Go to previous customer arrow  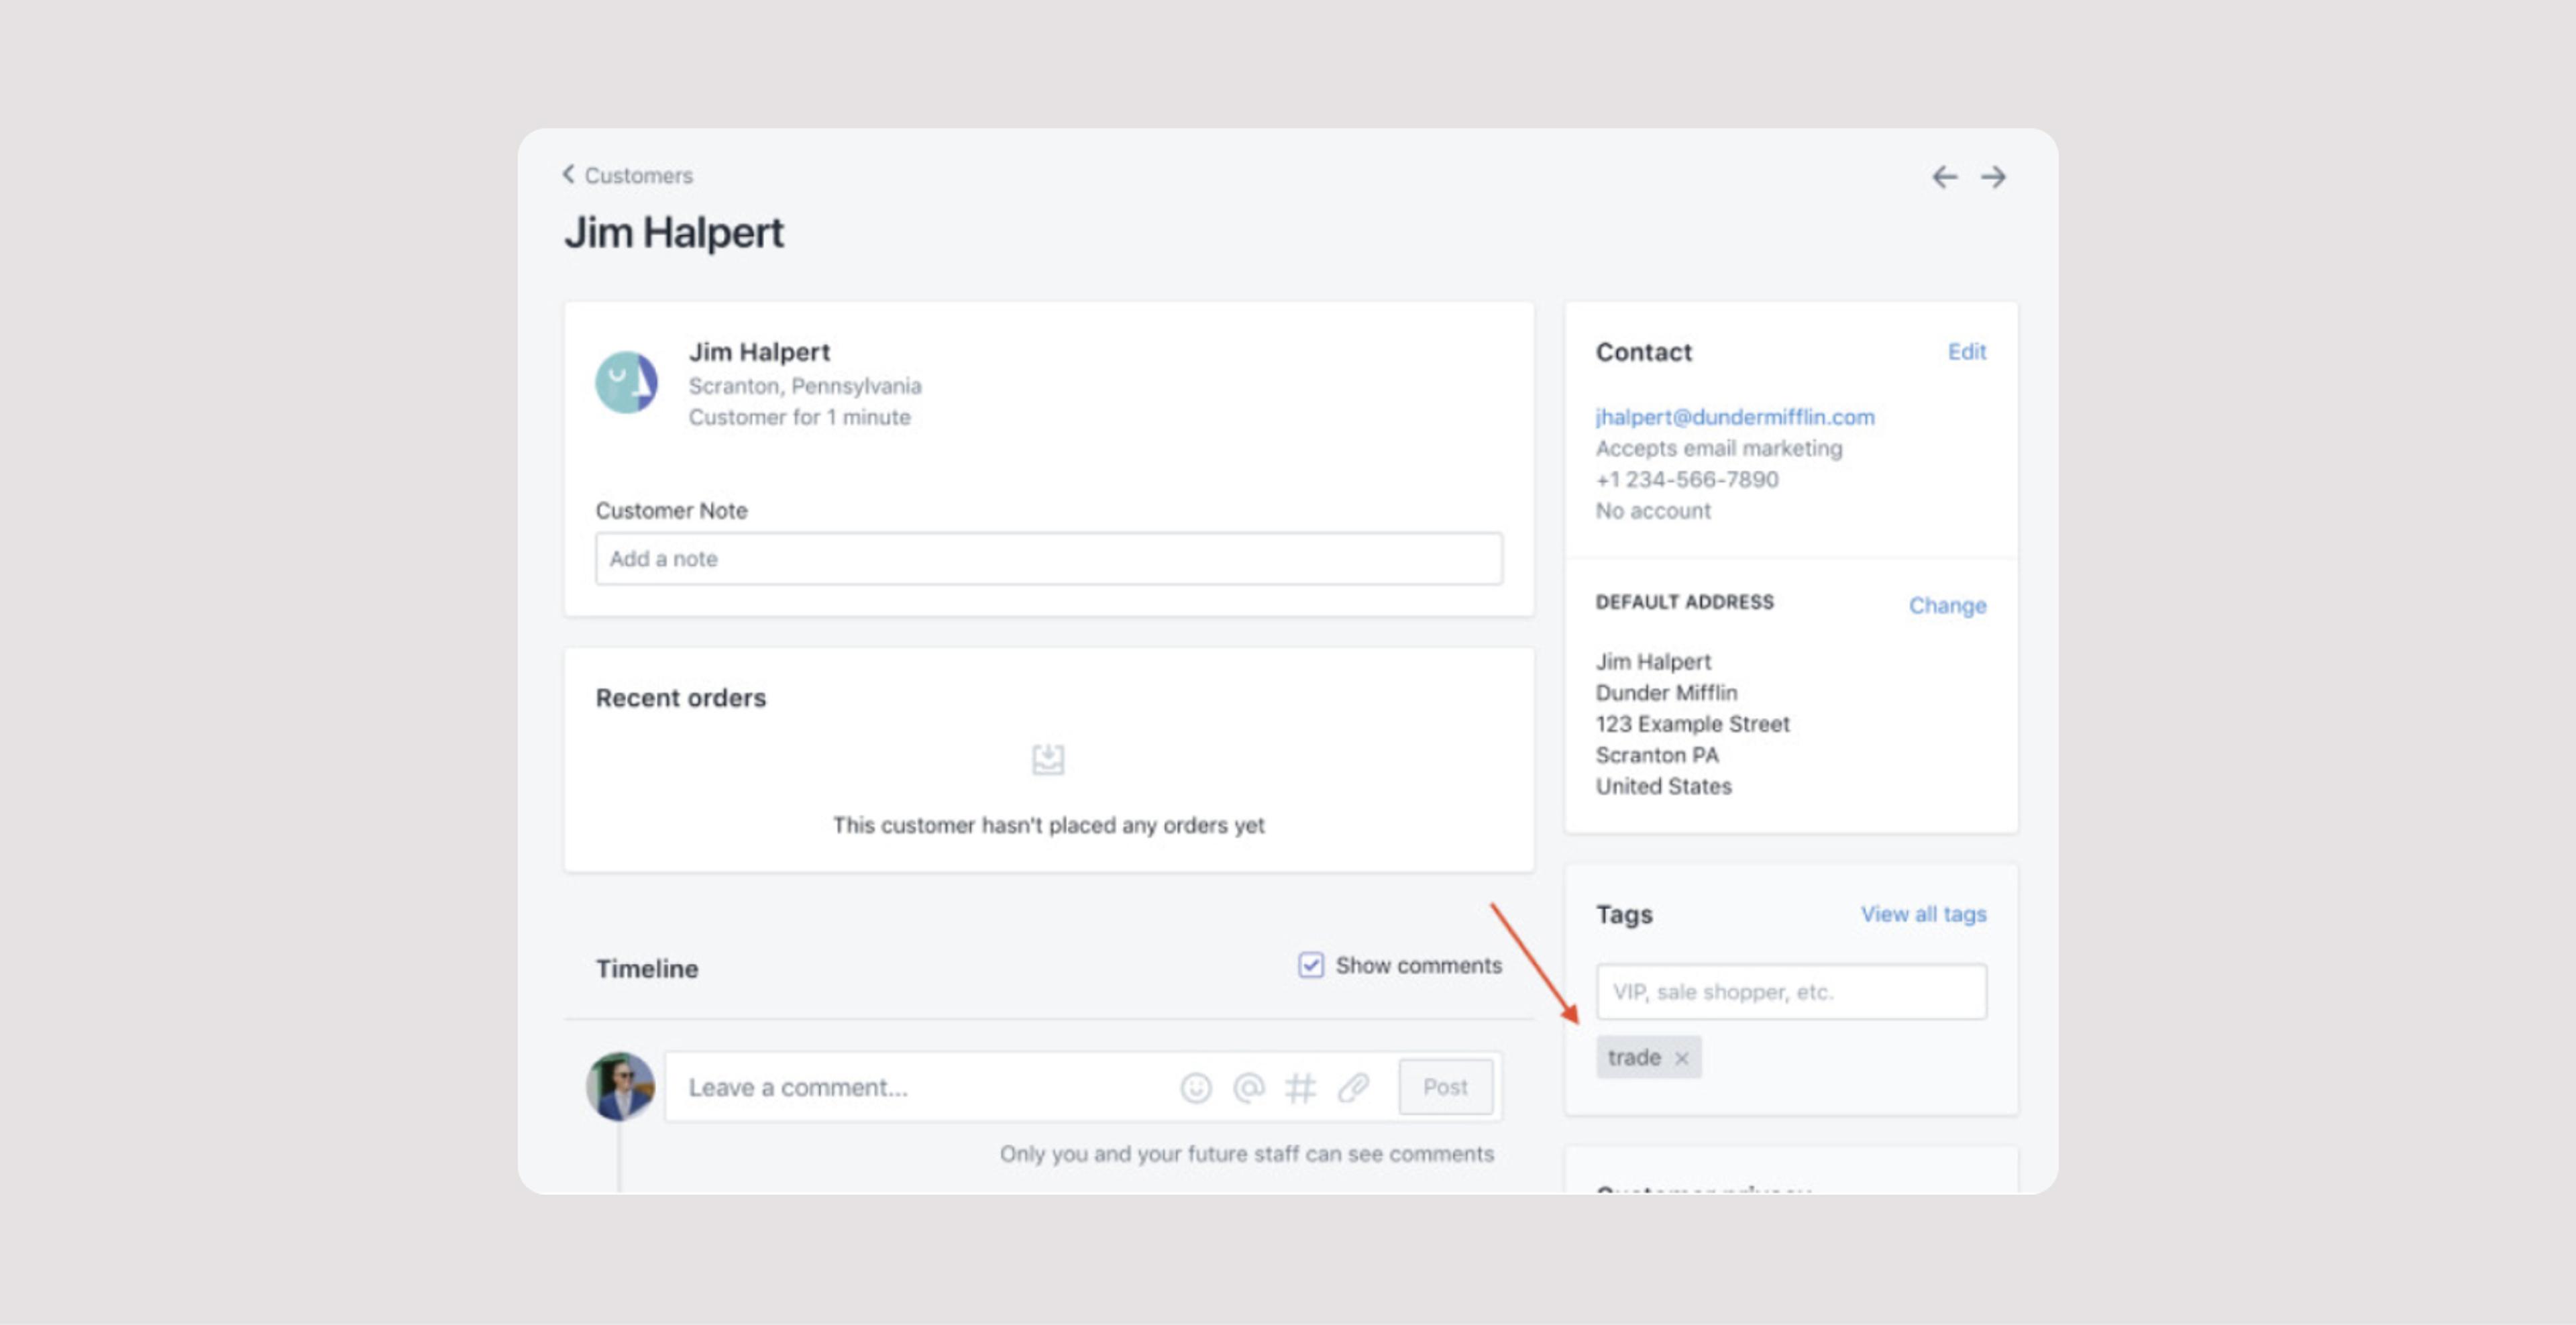coord(1944,177)
